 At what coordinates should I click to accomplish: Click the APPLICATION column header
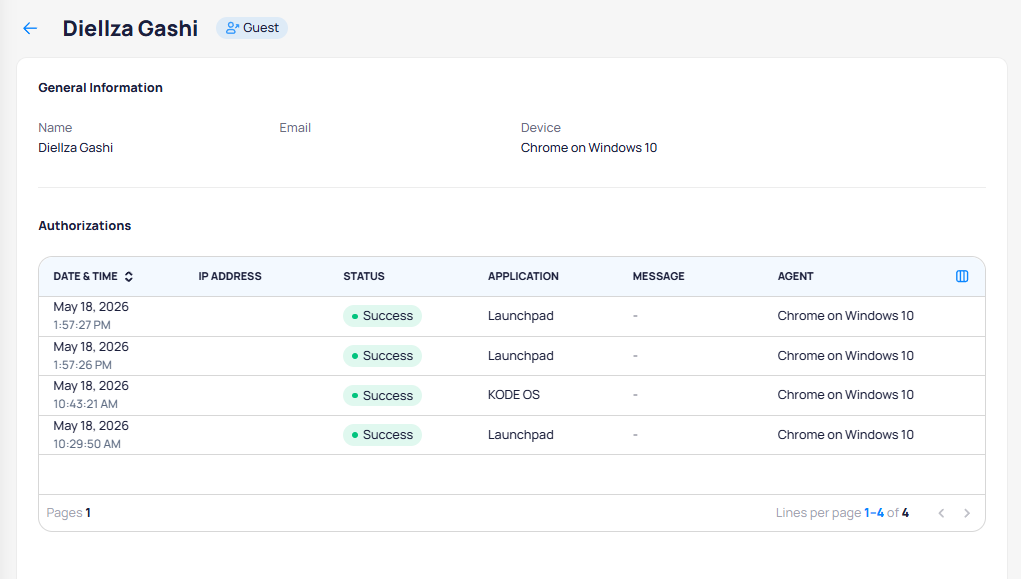(524, 276)
